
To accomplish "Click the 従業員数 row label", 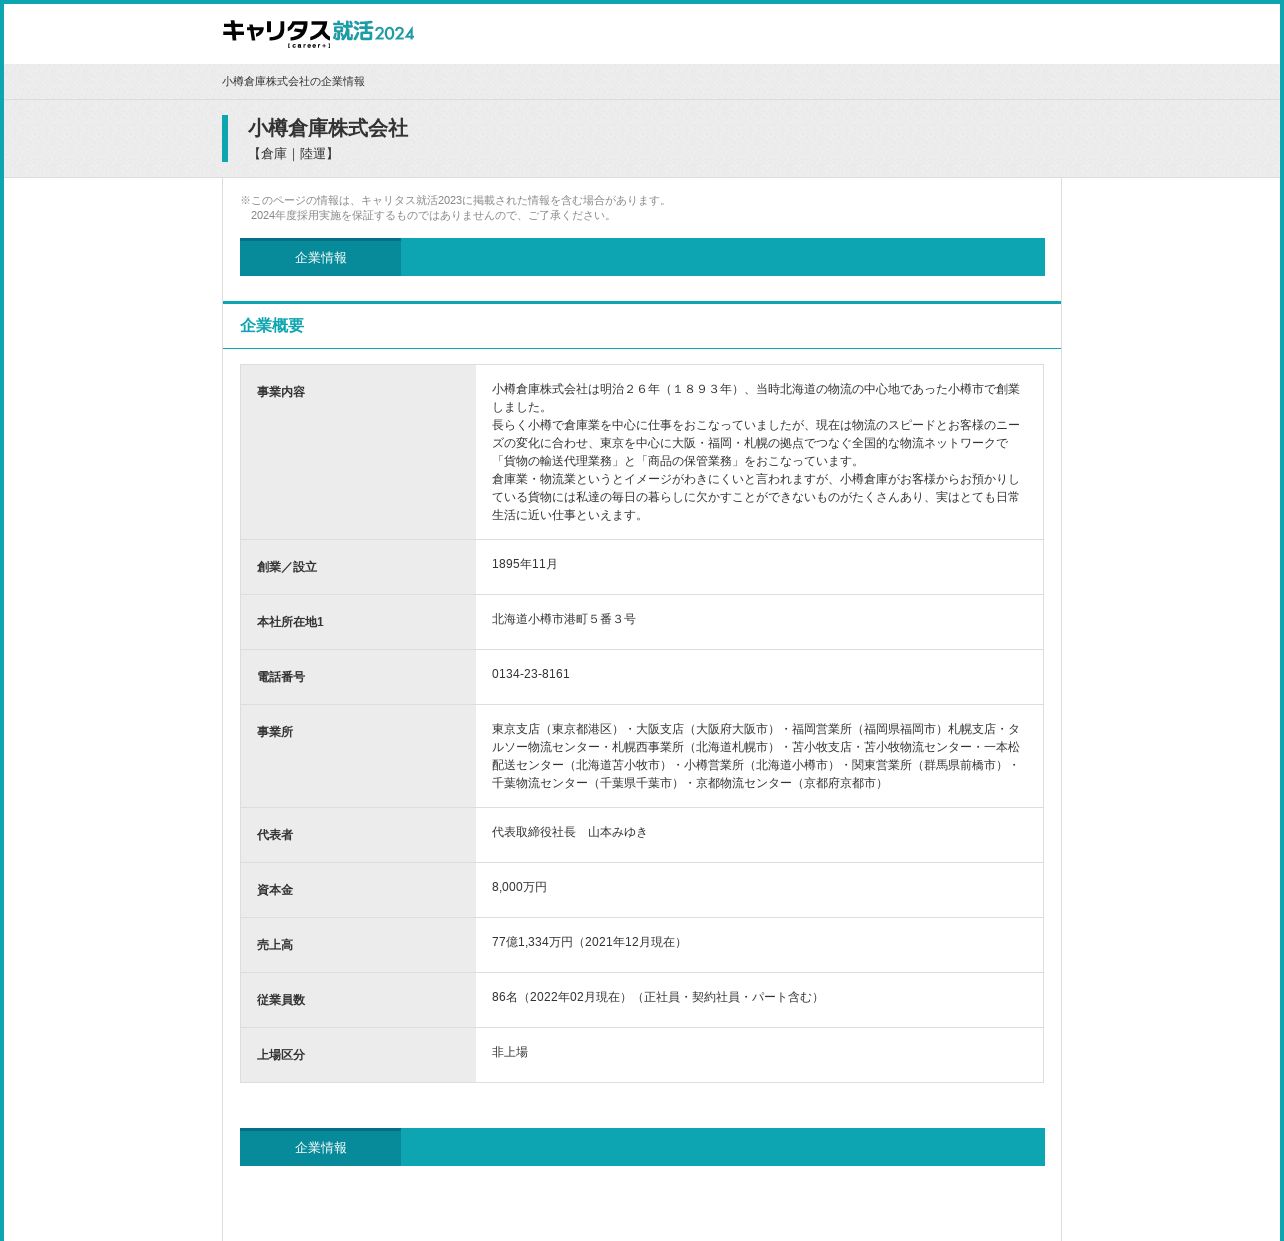I will click(x=281, y=1000).
